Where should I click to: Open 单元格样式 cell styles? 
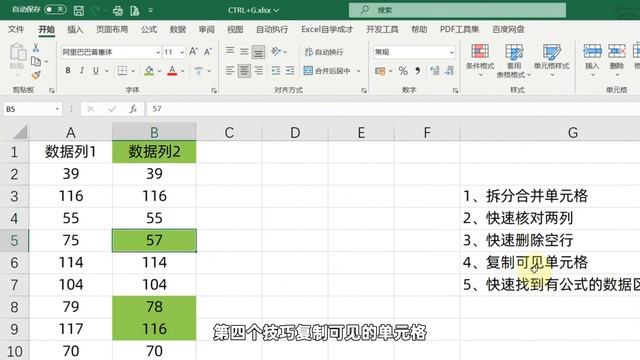[551, 60]
